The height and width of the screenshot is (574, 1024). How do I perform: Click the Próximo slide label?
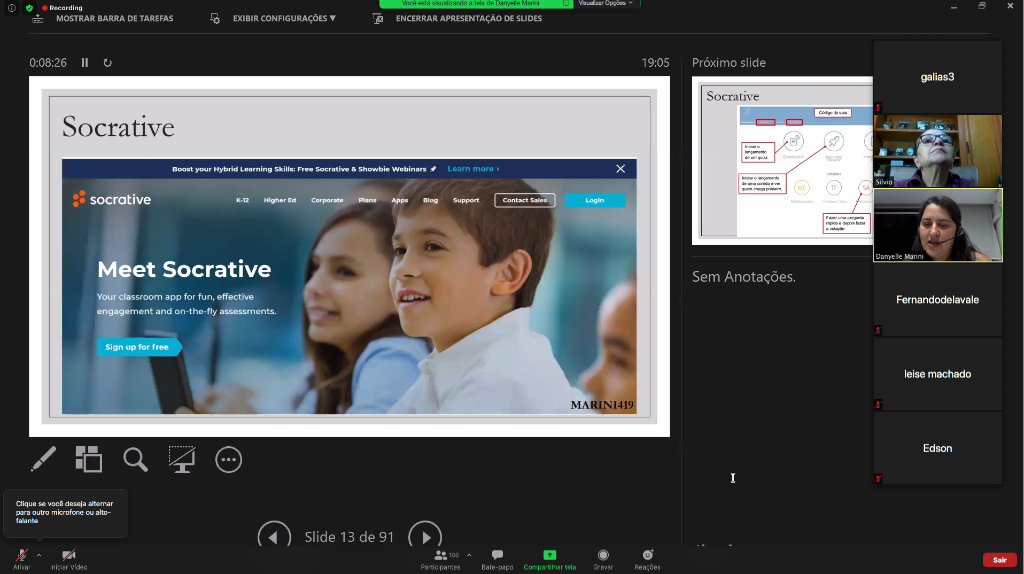click(x=729, y=63)
